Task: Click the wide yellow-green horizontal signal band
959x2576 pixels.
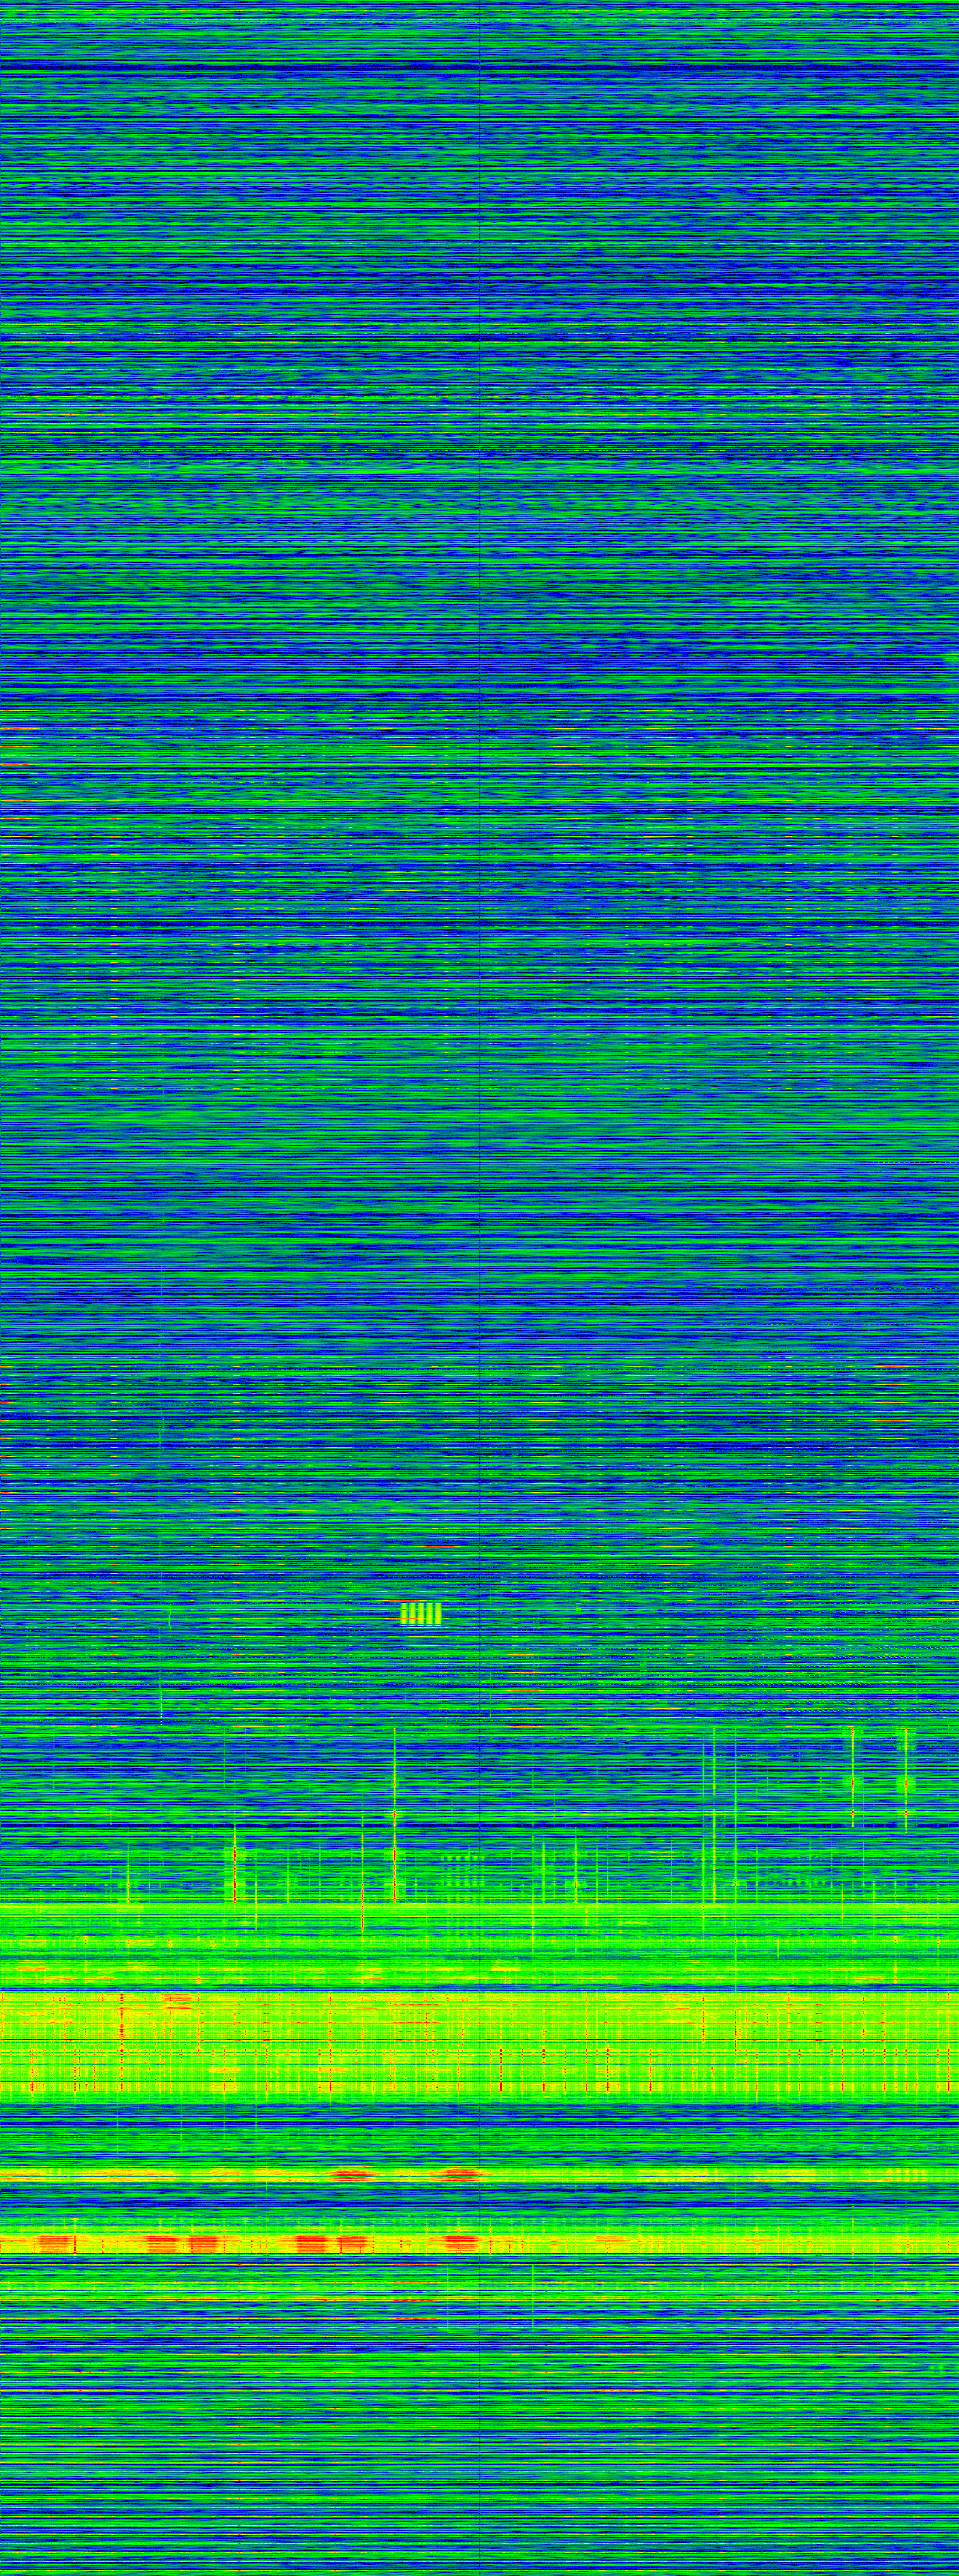Action: (480, 2045)
